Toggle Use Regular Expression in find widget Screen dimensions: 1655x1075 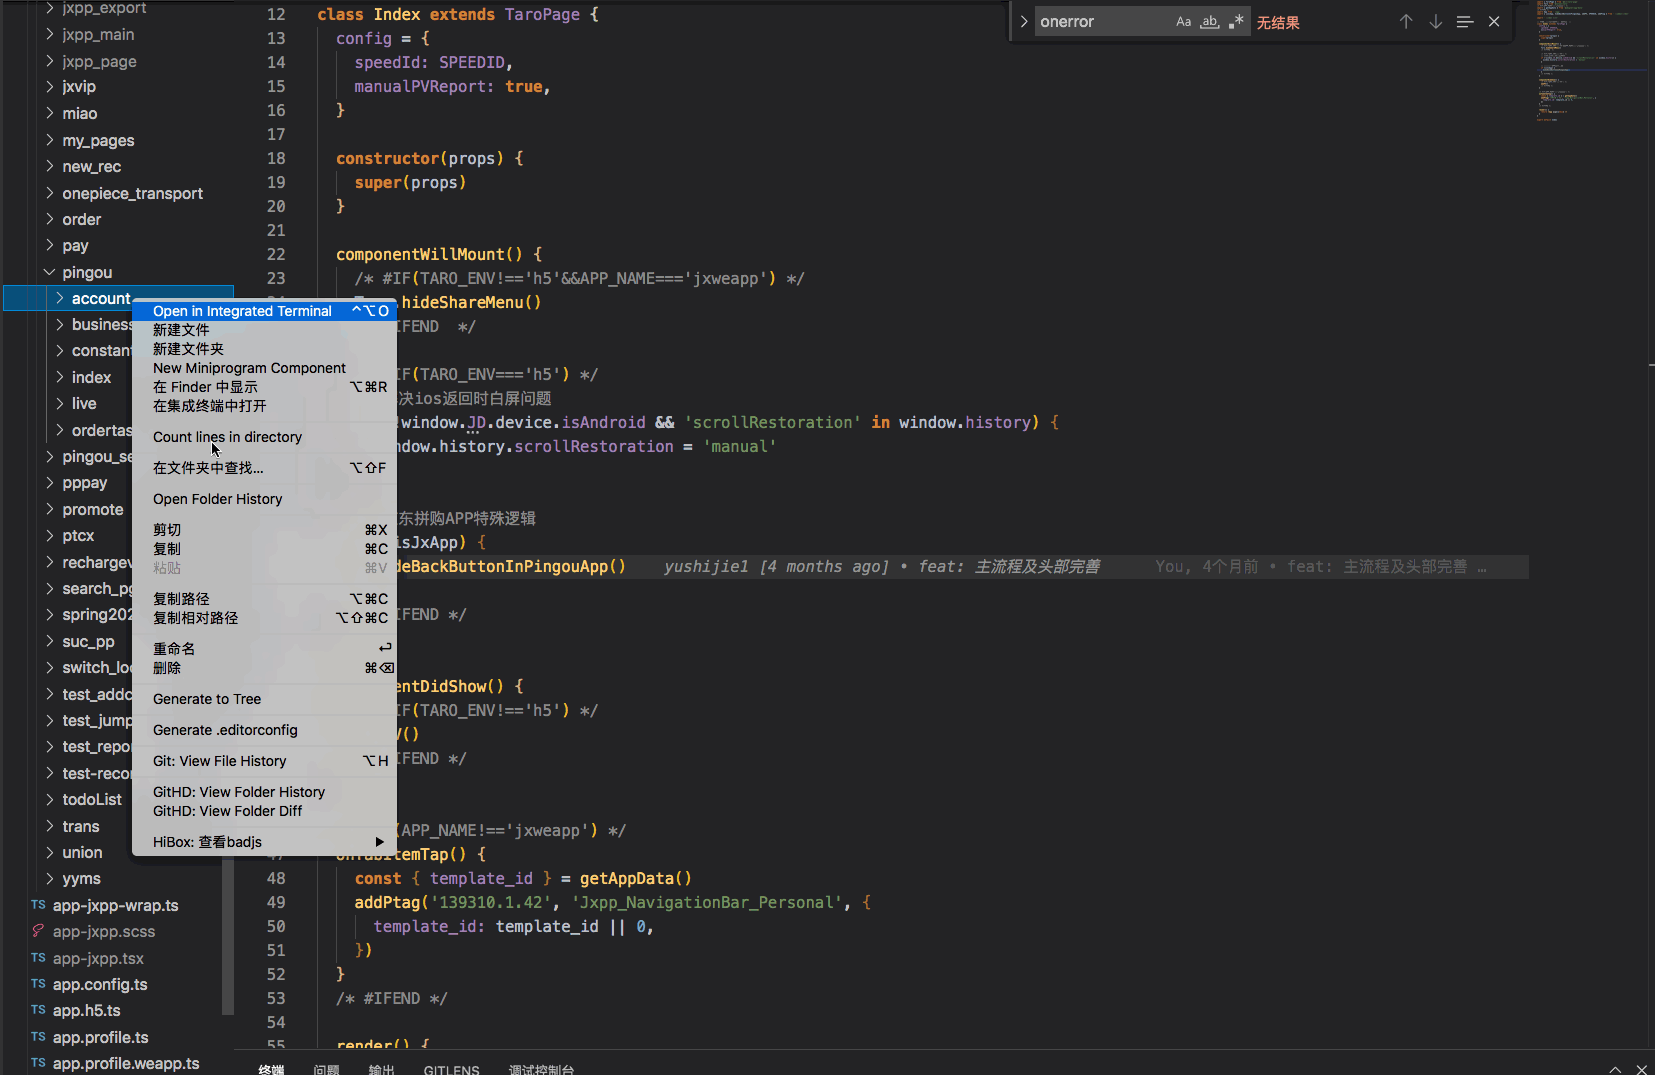pyautogui.click(x=1237, y=22)
